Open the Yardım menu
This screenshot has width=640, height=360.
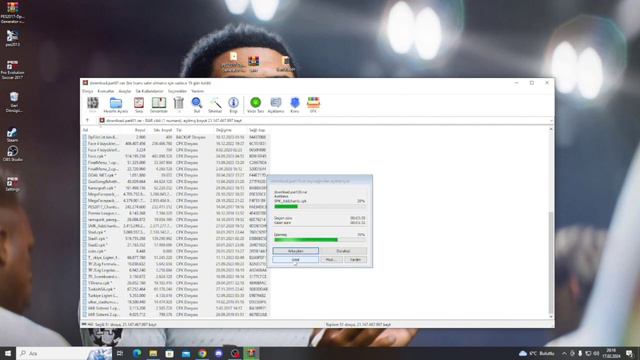(x=198, y=91)
